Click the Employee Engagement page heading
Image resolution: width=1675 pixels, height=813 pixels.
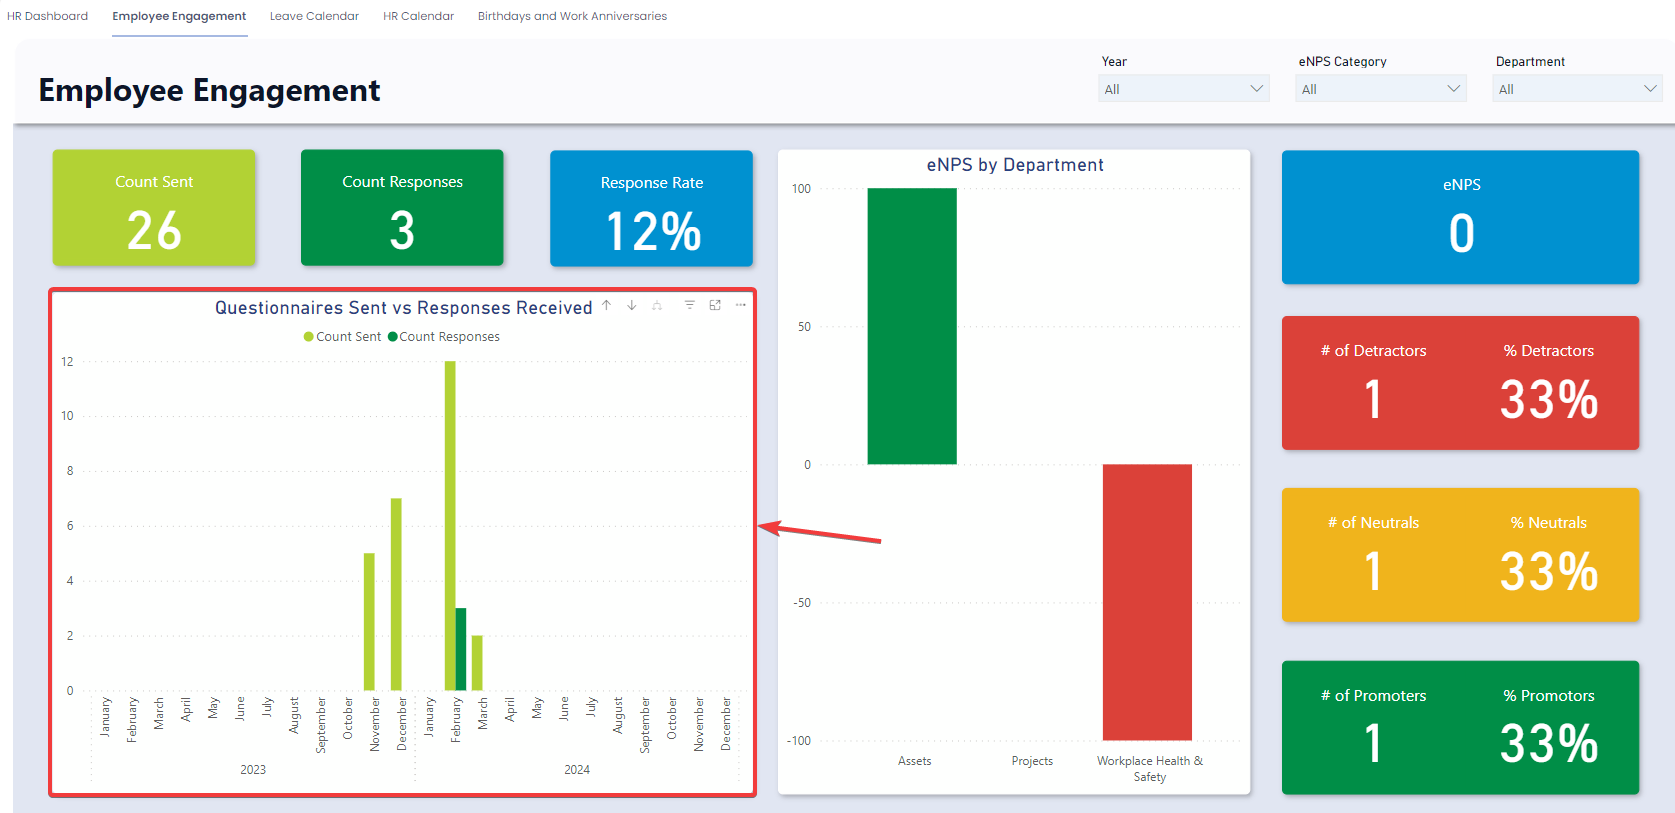209,90
